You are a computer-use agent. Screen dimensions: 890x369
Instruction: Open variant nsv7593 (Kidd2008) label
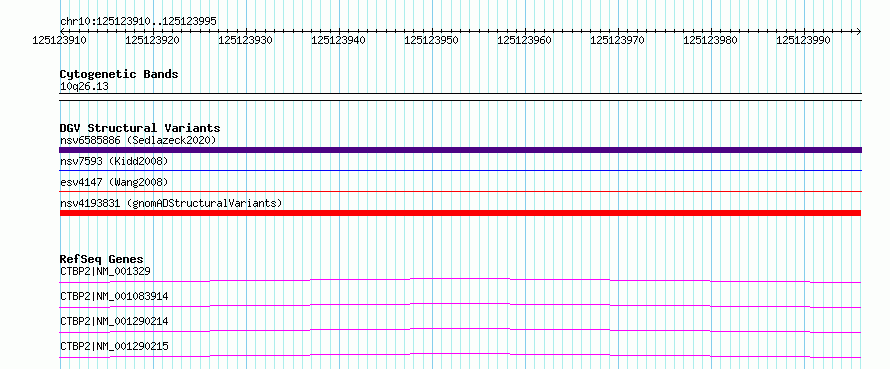(x=114, y=162)
